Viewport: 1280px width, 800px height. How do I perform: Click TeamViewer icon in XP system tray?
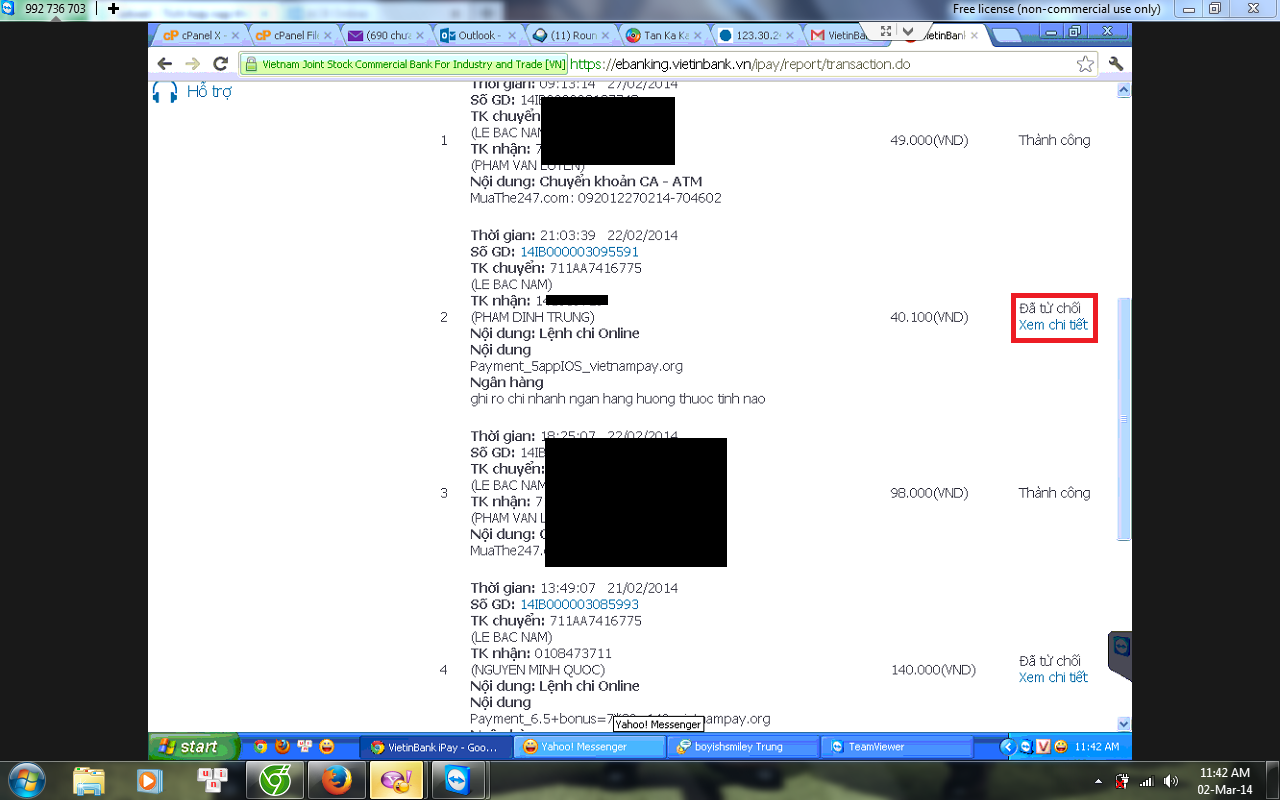click(x=1026, y=747)
